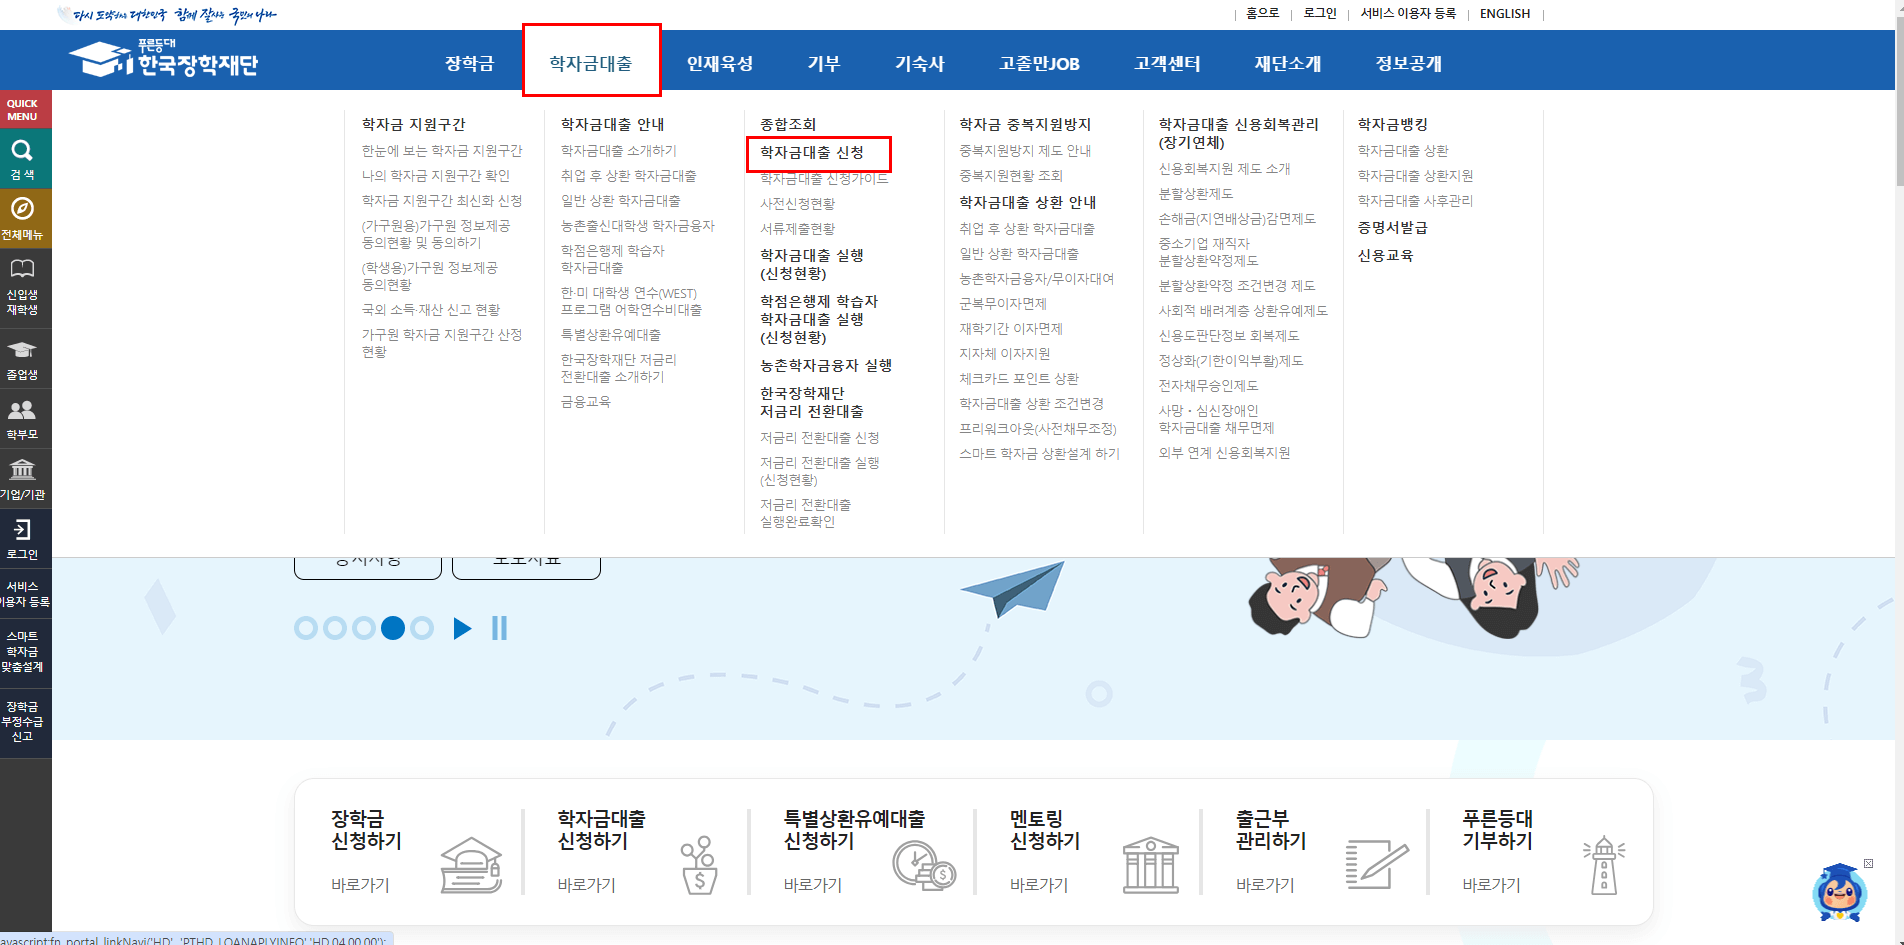Screen dimensions: 1904x945
Task: Select the first carousel pagination dot
Action: [x=305, y=628]
